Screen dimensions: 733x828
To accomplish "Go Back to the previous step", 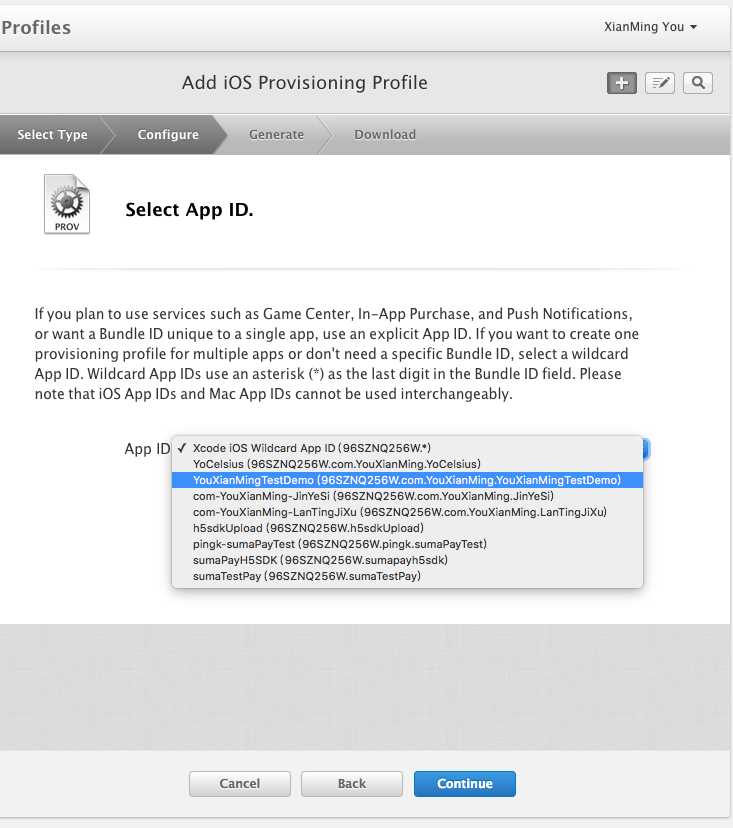I will coord(352,784).
